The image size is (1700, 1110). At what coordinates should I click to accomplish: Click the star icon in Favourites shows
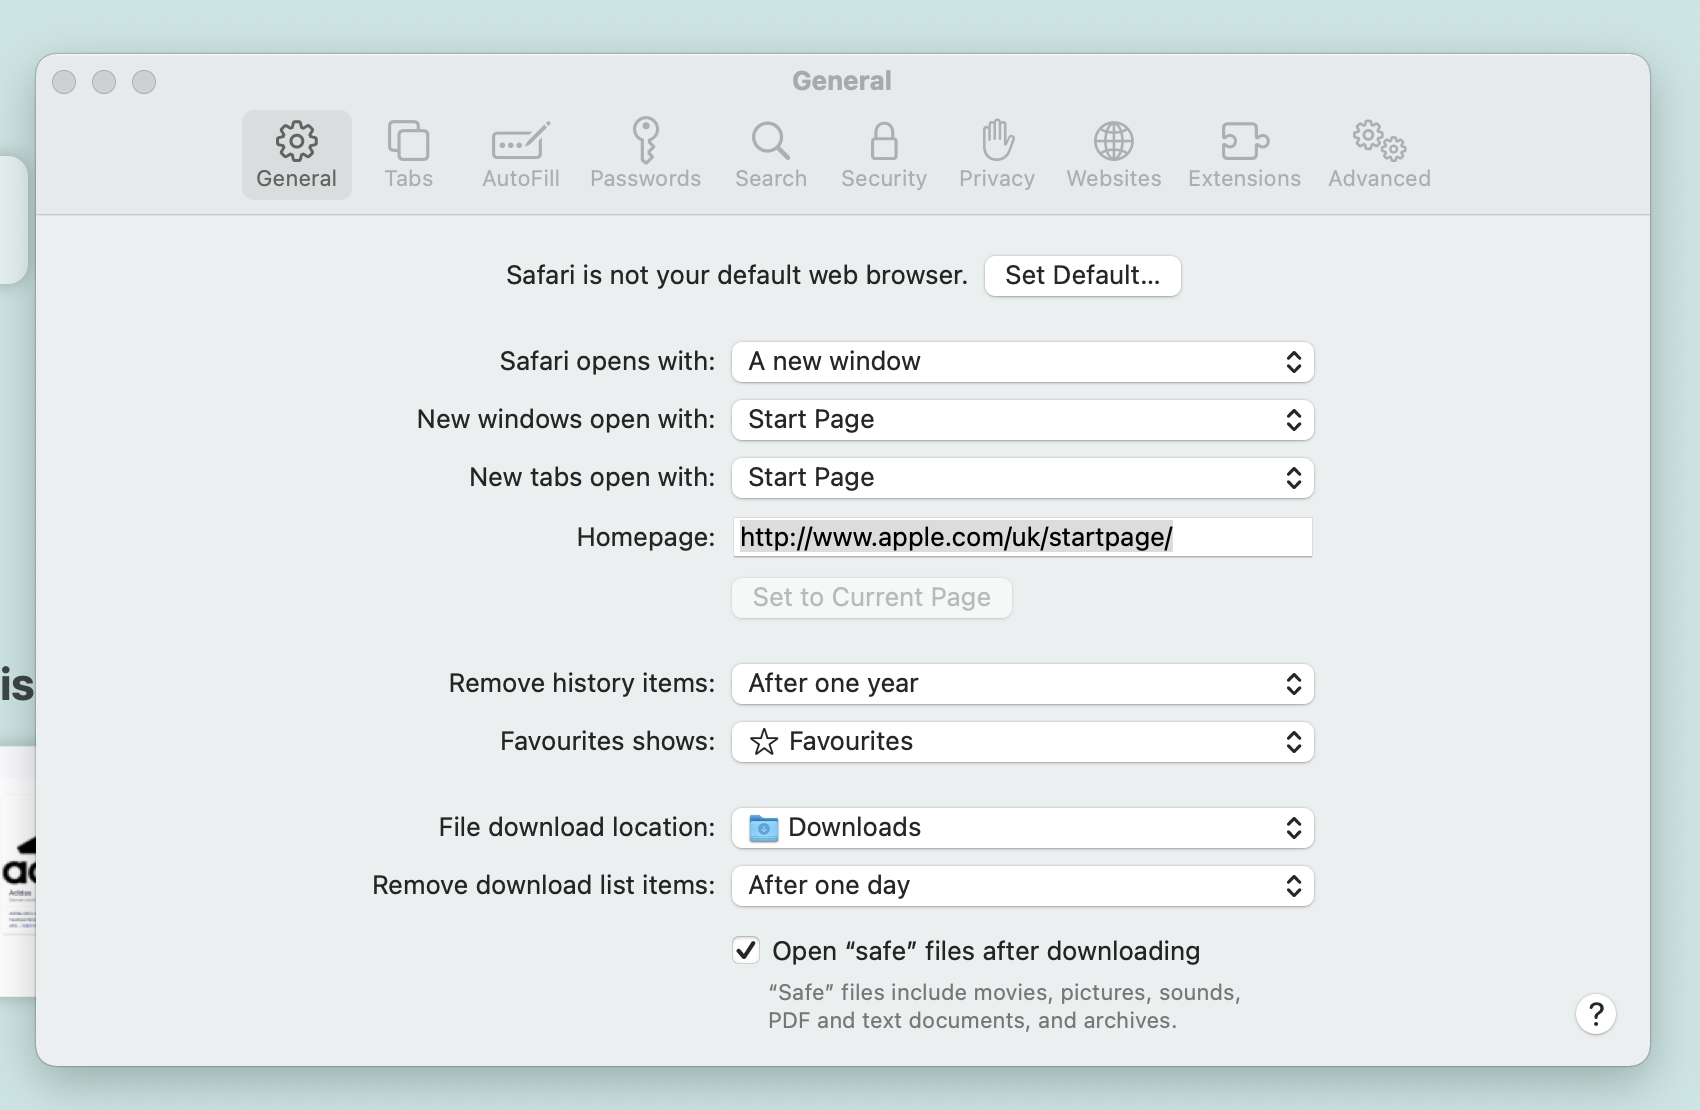pyautogui.click(x=764, y=742)
